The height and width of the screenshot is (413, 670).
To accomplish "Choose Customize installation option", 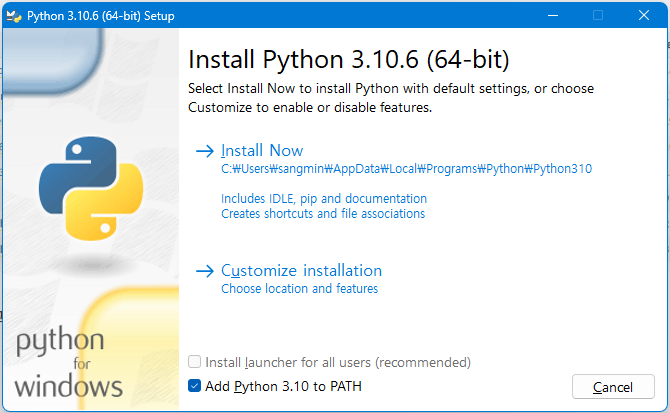I will point(301,271).
